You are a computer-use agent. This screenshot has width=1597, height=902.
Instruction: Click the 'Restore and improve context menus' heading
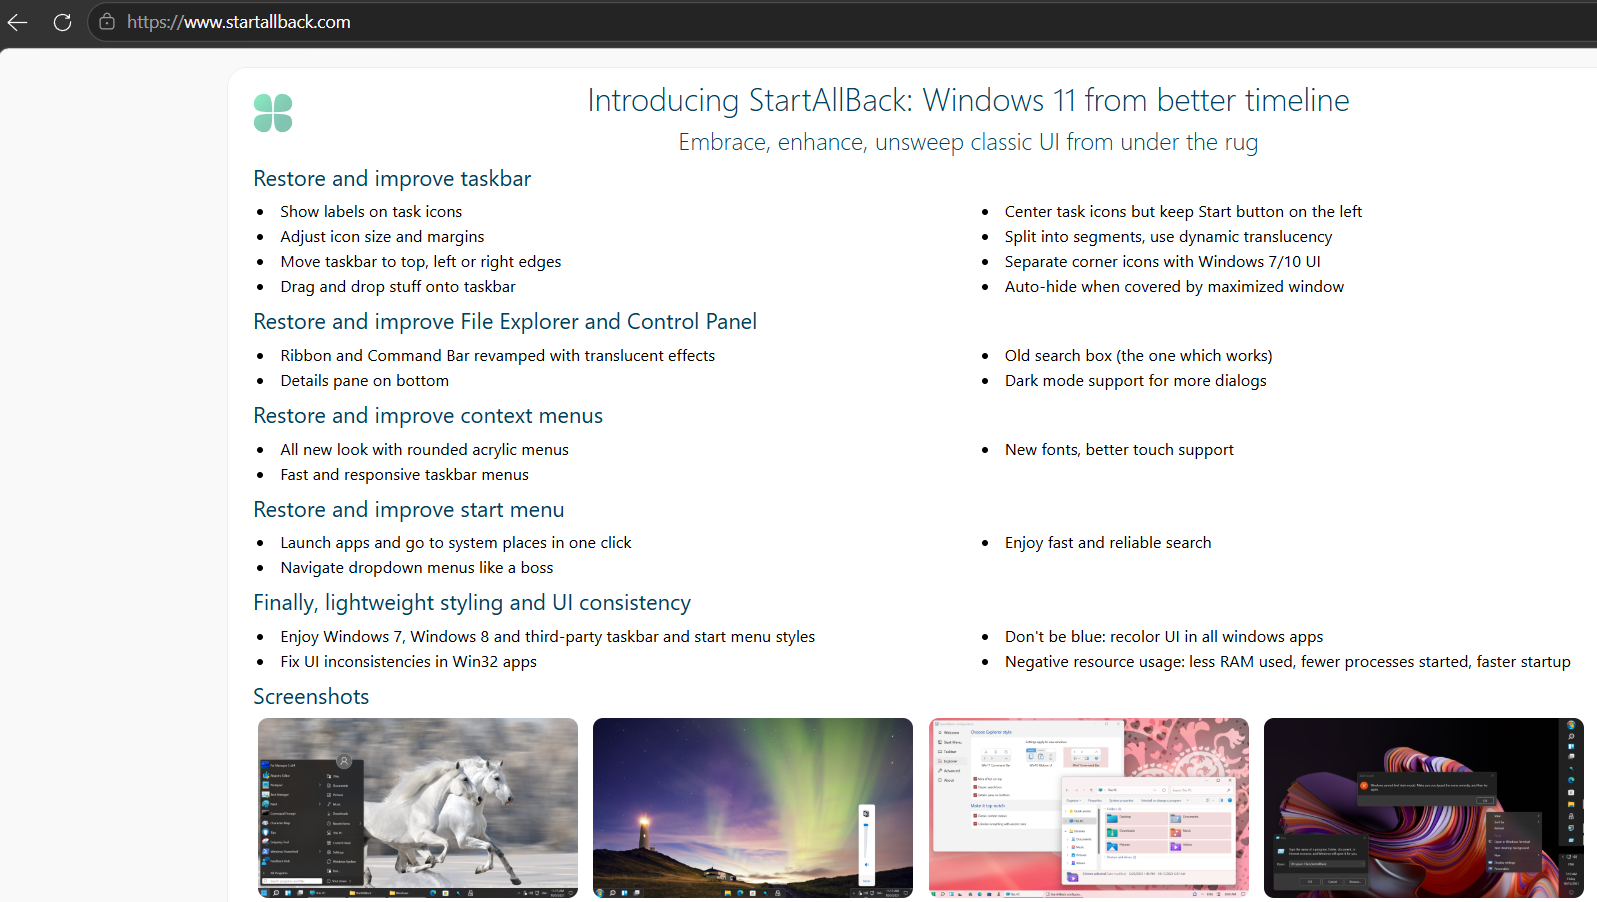tap(428, 416)
